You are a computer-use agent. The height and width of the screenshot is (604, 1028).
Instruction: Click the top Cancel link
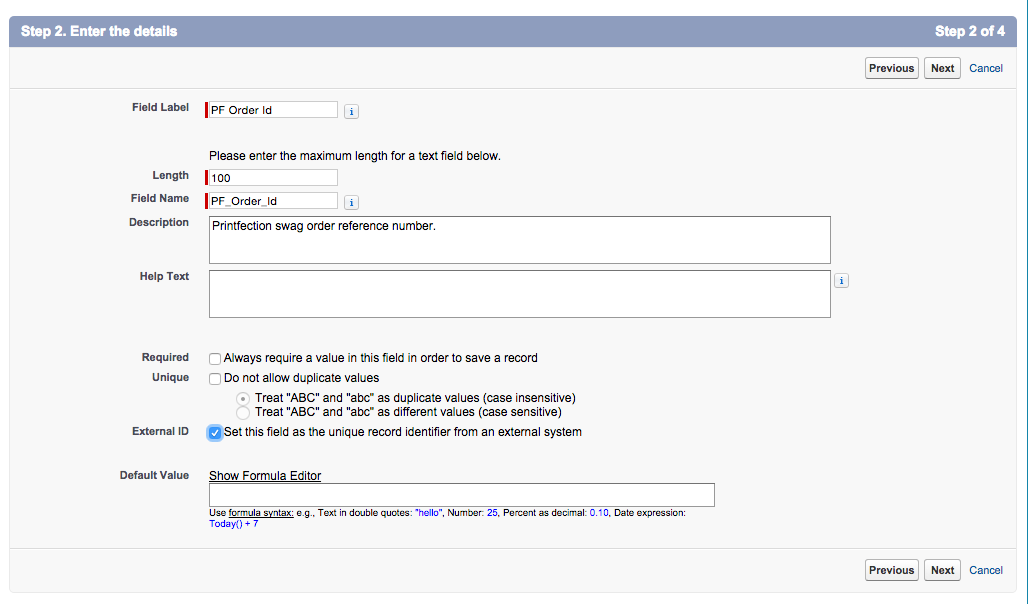(x=986, y=68)
